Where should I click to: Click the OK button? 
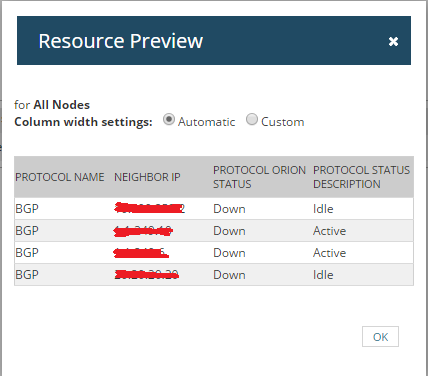[380, 337]
